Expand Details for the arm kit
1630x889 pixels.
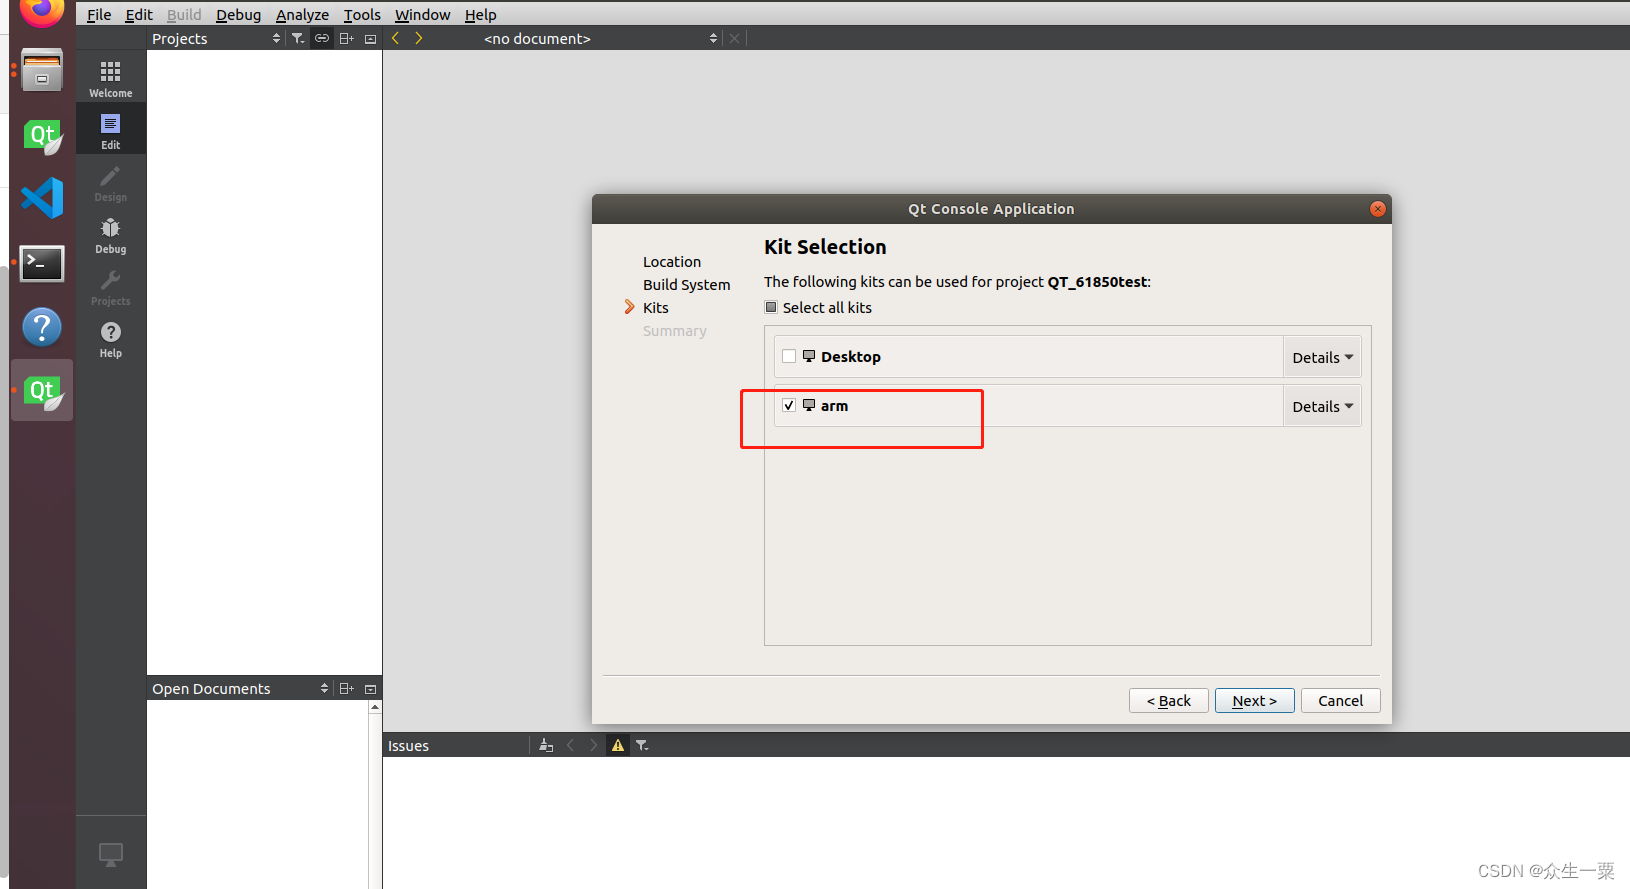(x=1322, y=406)
